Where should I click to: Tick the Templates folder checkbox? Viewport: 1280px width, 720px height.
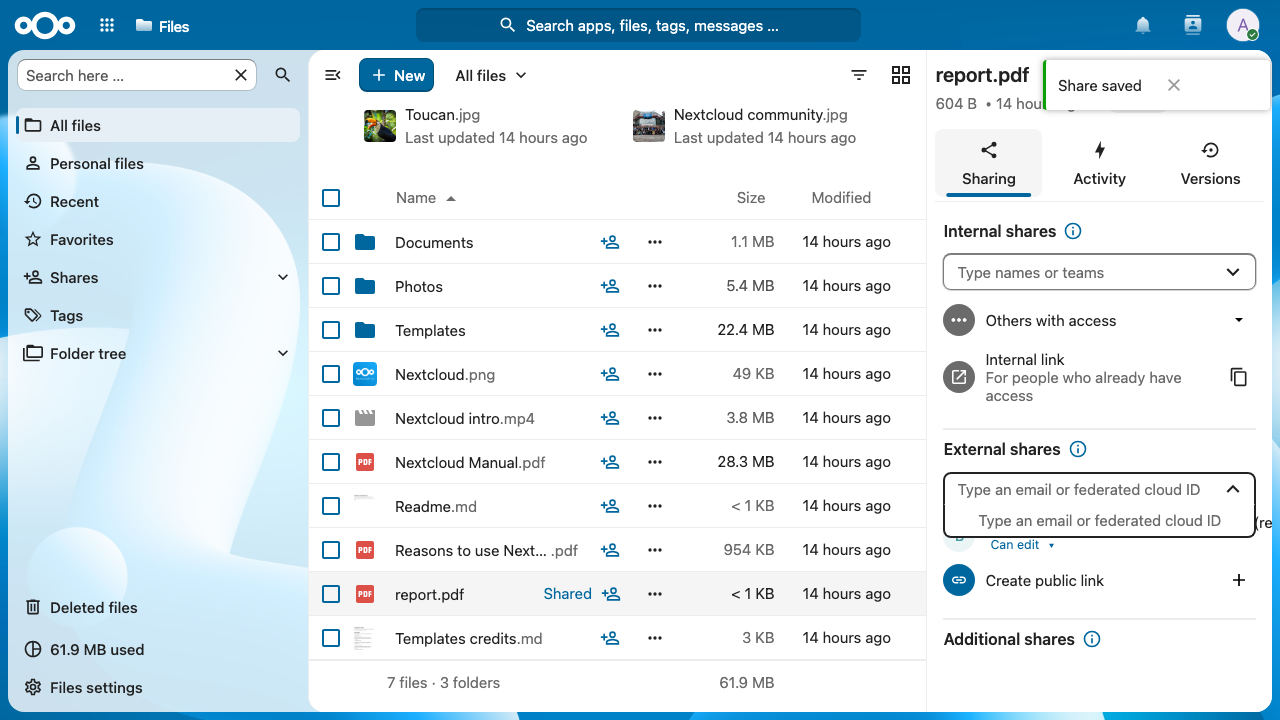click(331, 330)
